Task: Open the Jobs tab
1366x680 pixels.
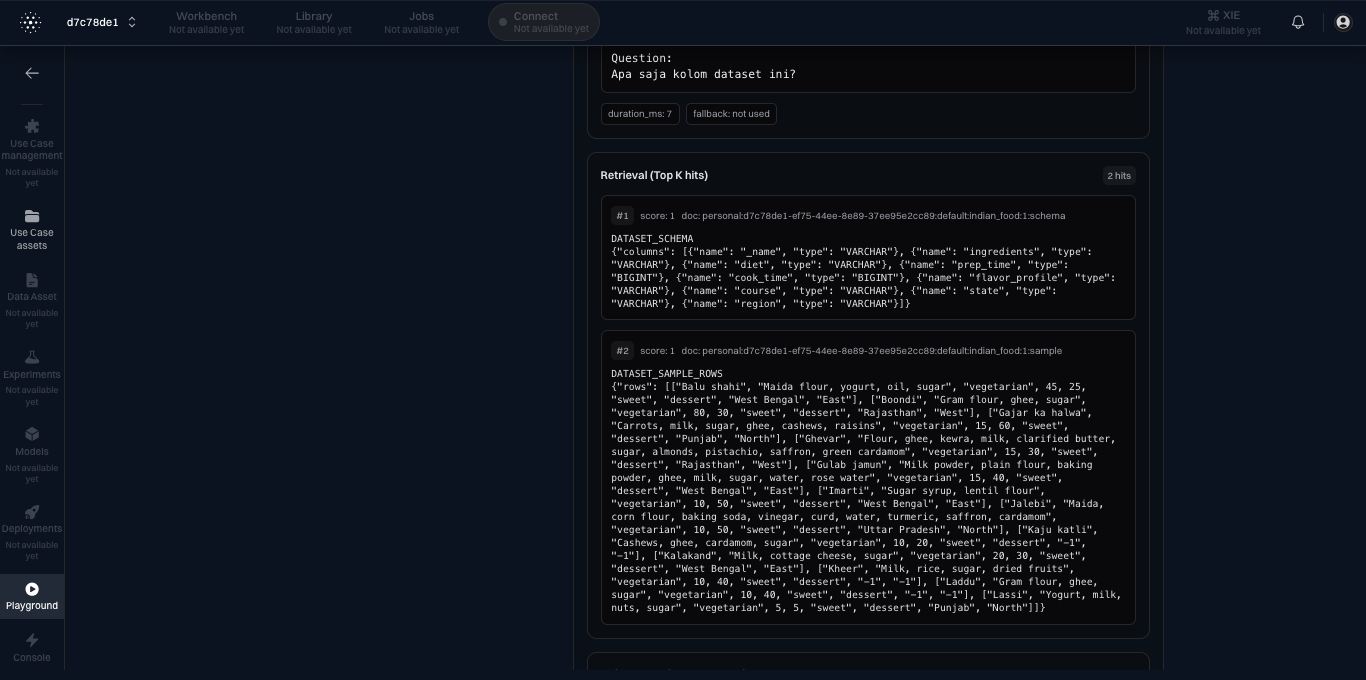Action: (x=421, y=22)
